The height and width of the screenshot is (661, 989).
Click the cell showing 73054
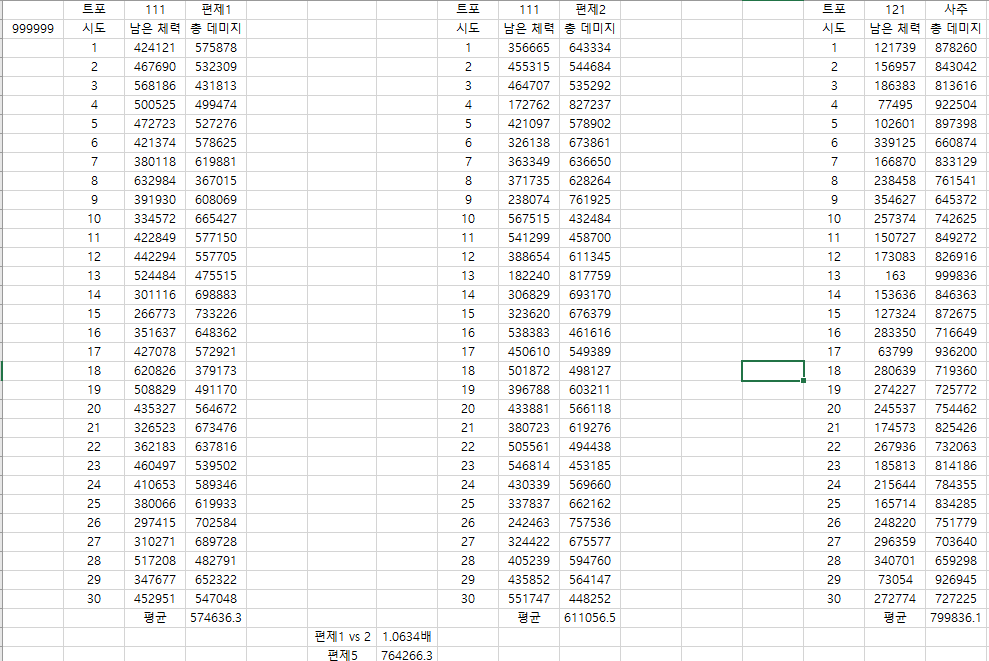tap(894, 580)
